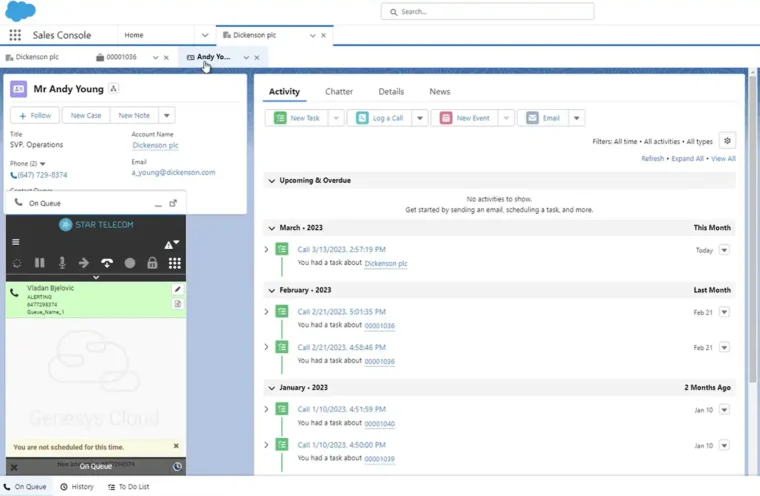The image size is (760, 496).
Task: Switch to the Chatter tab
Action: tap(339, 92)
